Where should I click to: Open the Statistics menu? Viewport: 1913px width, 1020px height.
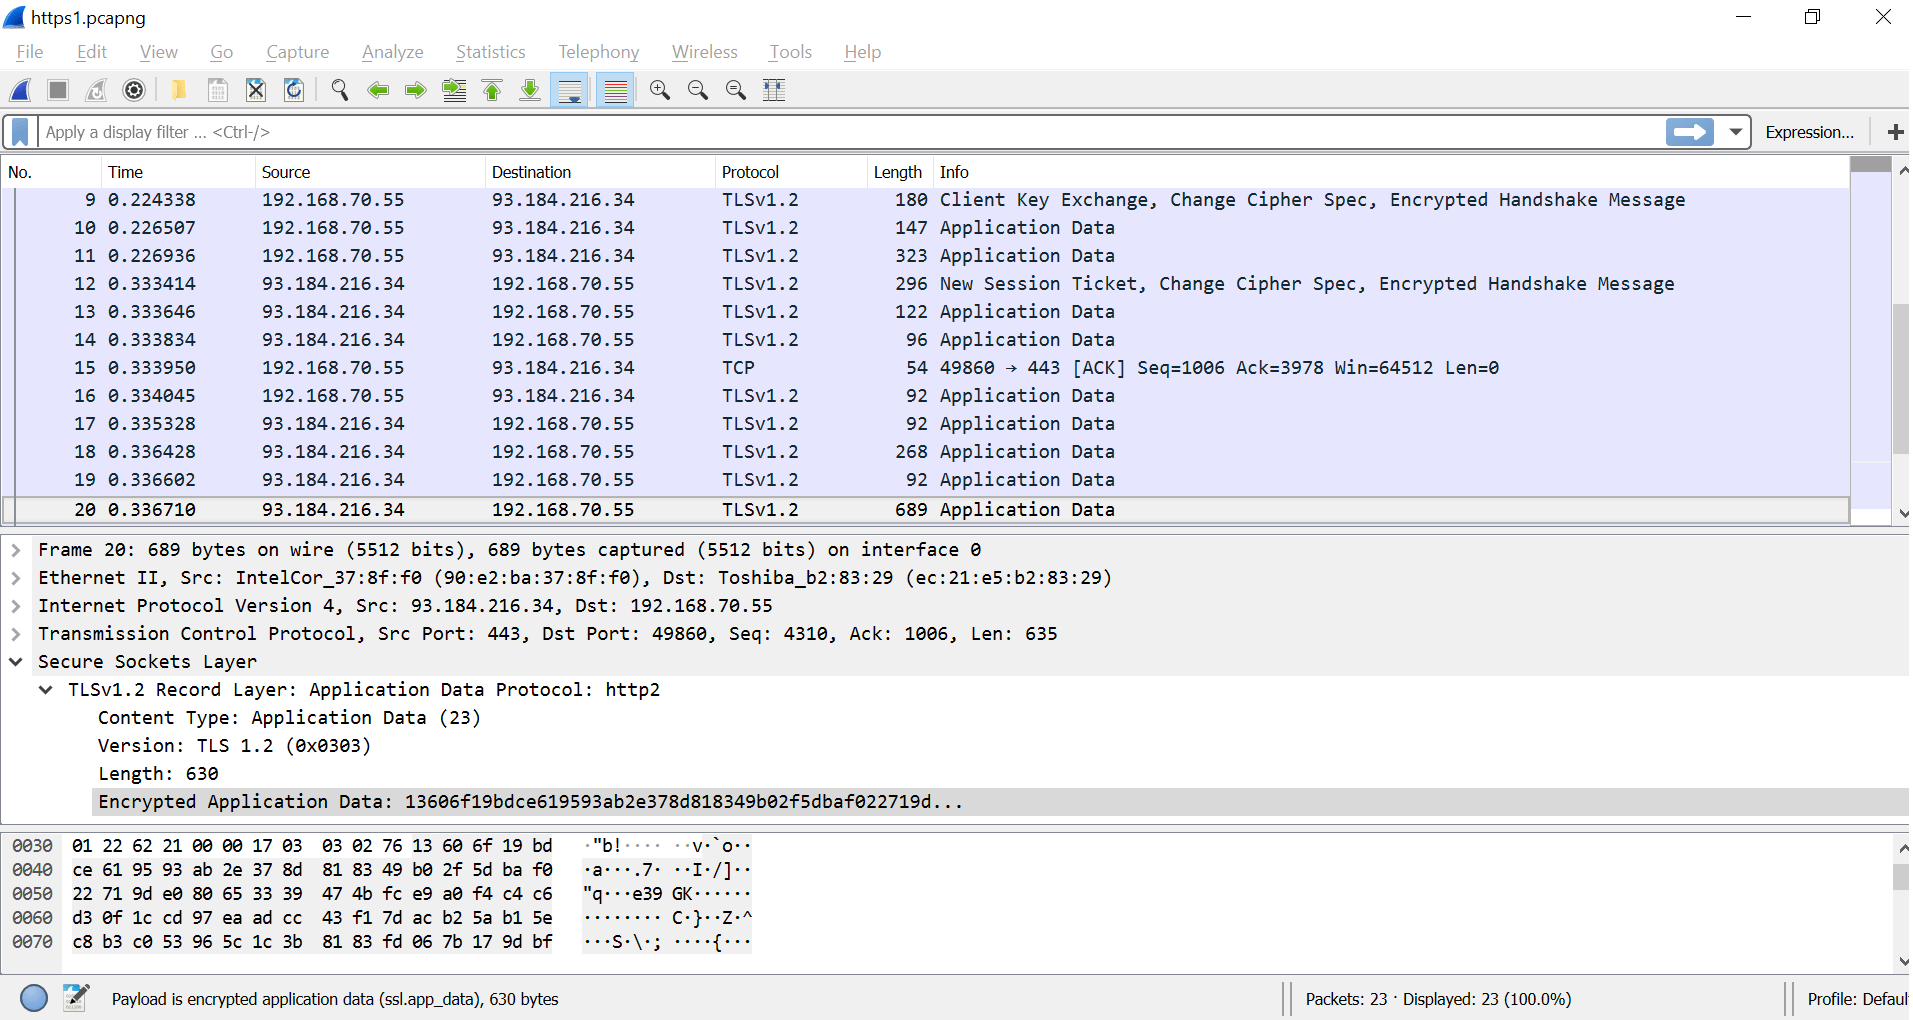click(490, 52)
